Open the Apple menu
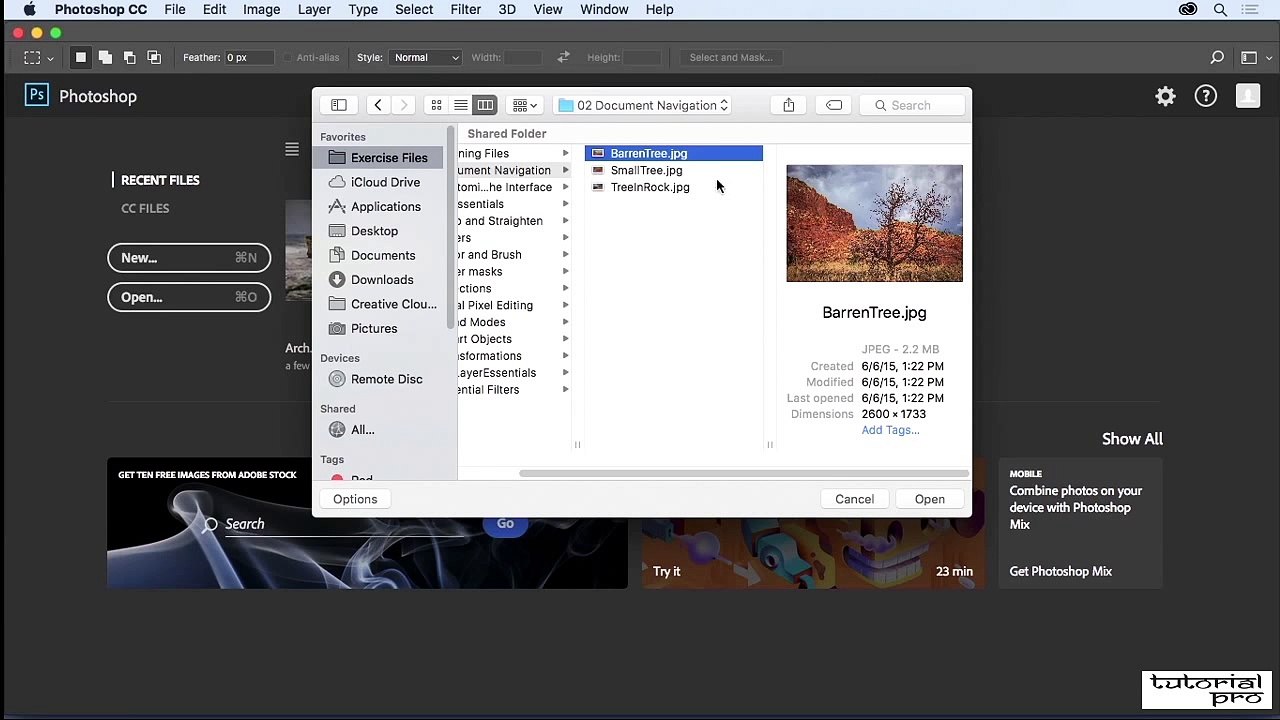Viewport: 1280px width, 720px height. click(30, 9)
